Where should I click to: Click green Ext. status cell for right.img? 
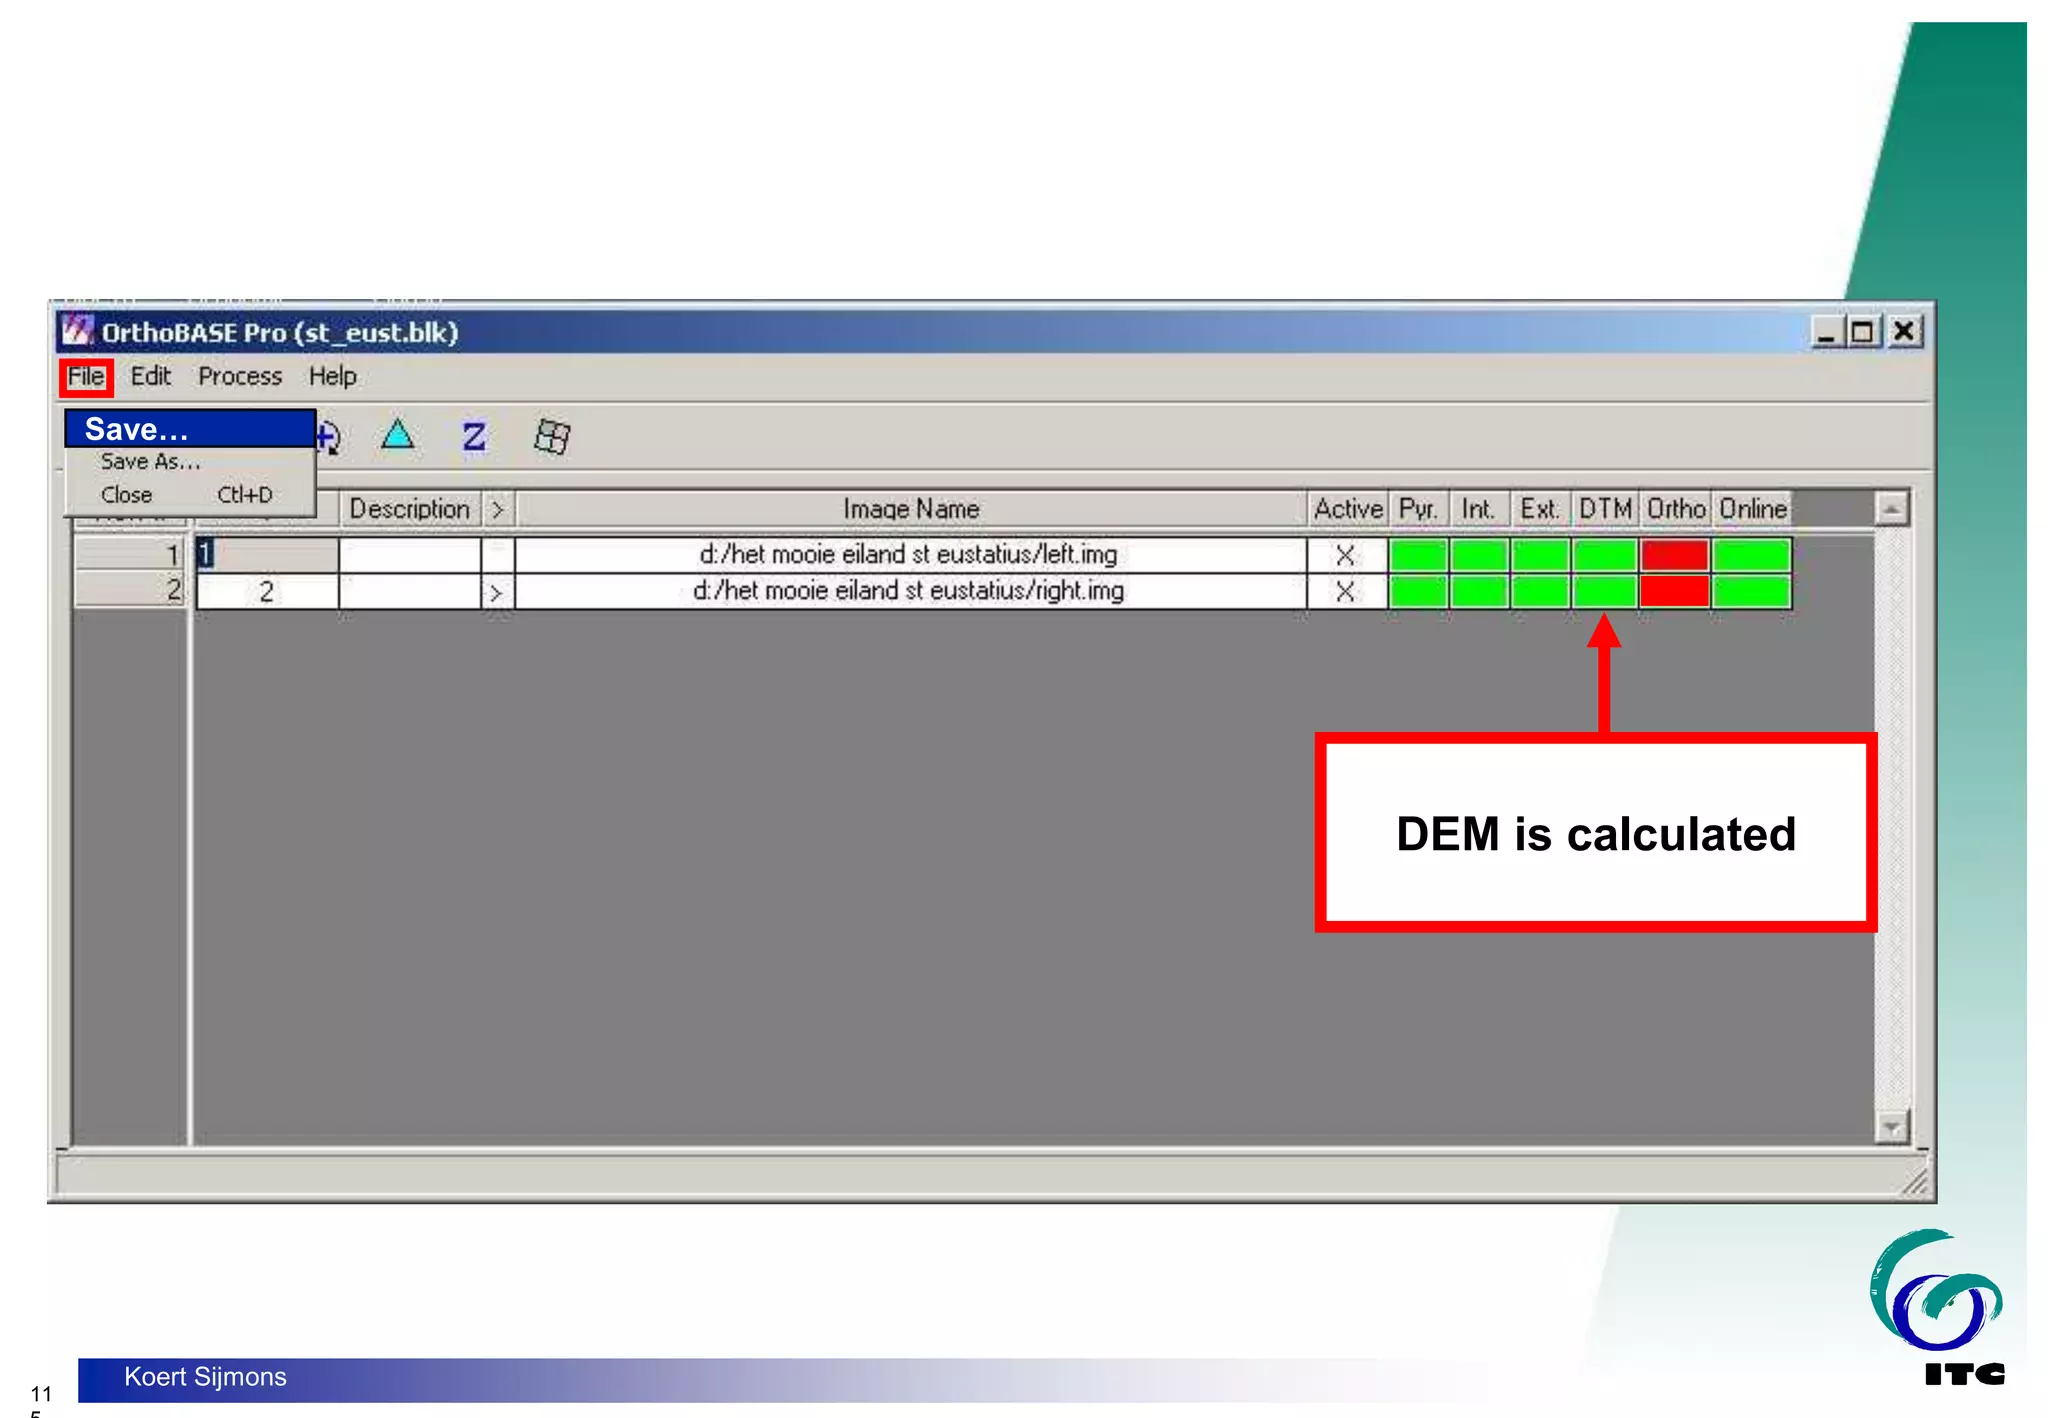click(1540, 591)
